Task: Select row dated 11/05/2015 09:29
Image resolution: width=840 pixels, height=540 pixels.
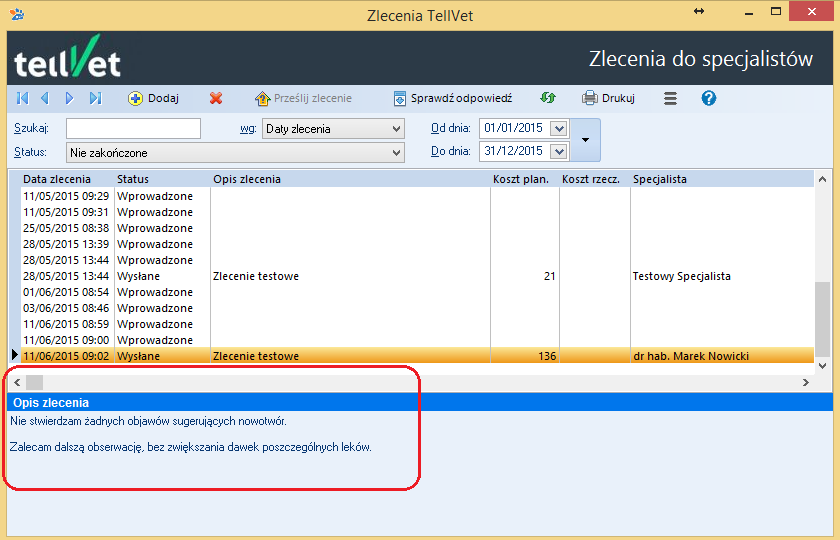Action: [x=417, y=196]
